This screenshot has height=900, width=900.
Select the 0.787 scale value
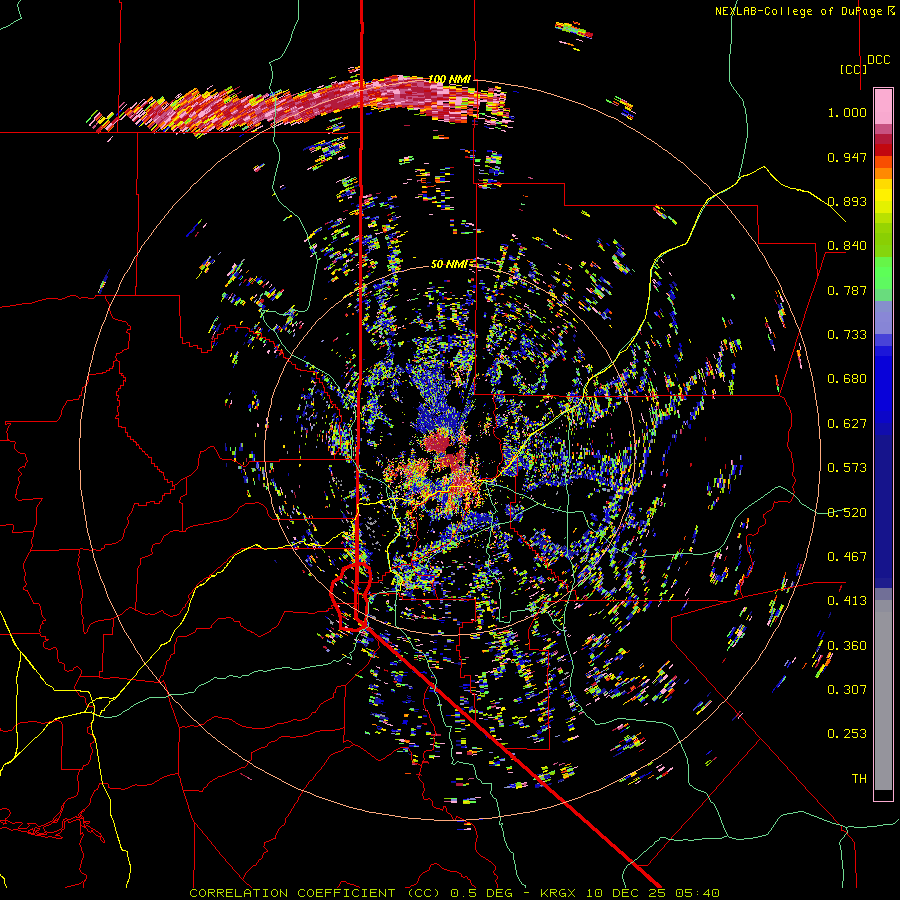tap(847, 290)
